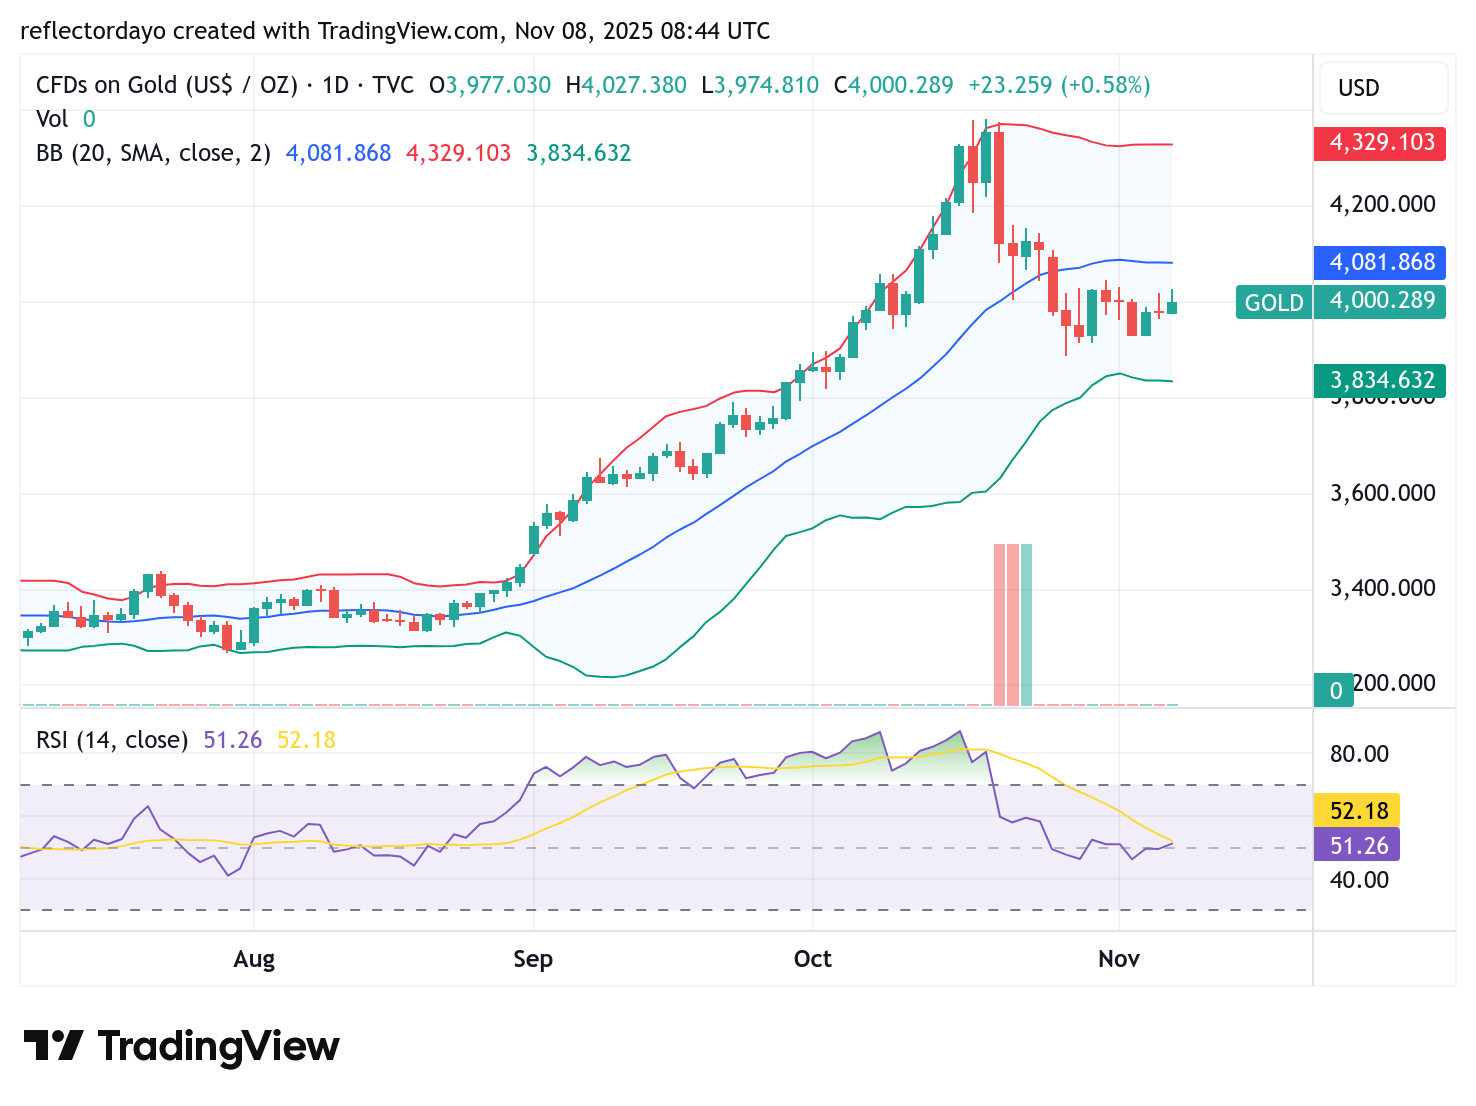Click the Aug label on time axis
Image resolution: width=1476 pixels, height=1106 pixels.
click(254, 959)
